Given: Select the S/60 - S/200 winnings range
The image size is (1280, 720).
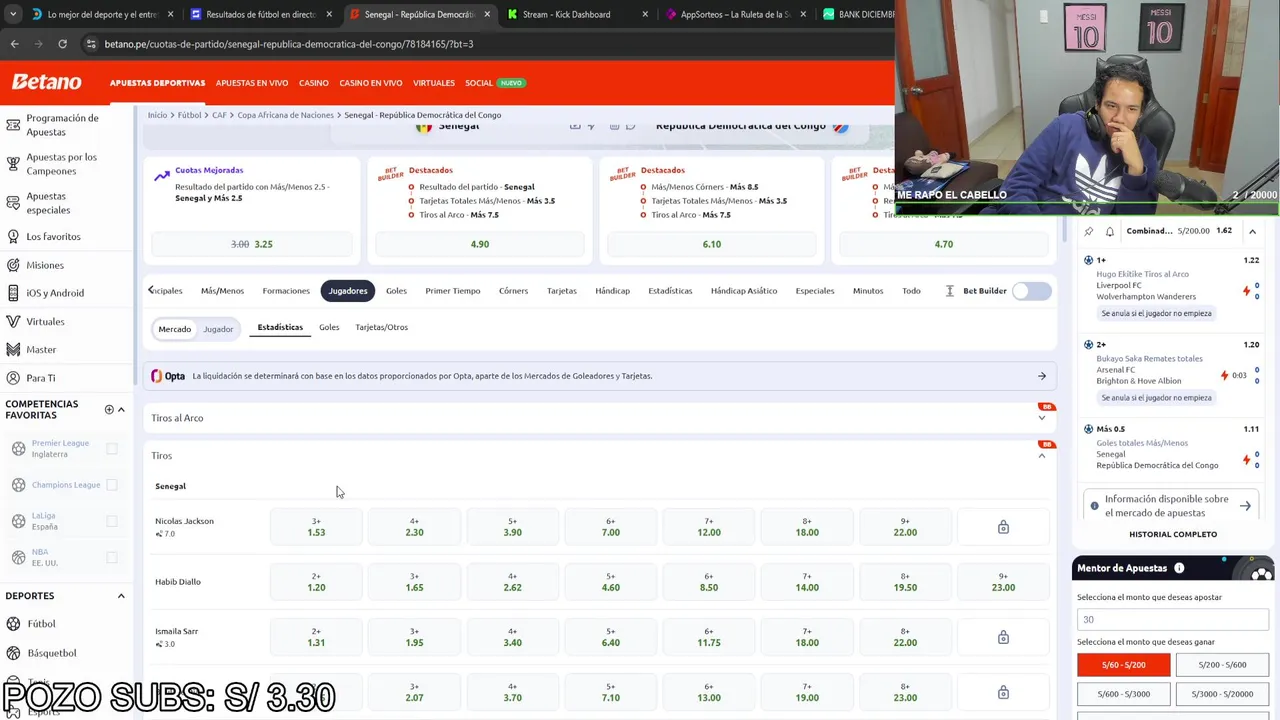Looking at the screenshot, I should click(x=1123, y=665).
